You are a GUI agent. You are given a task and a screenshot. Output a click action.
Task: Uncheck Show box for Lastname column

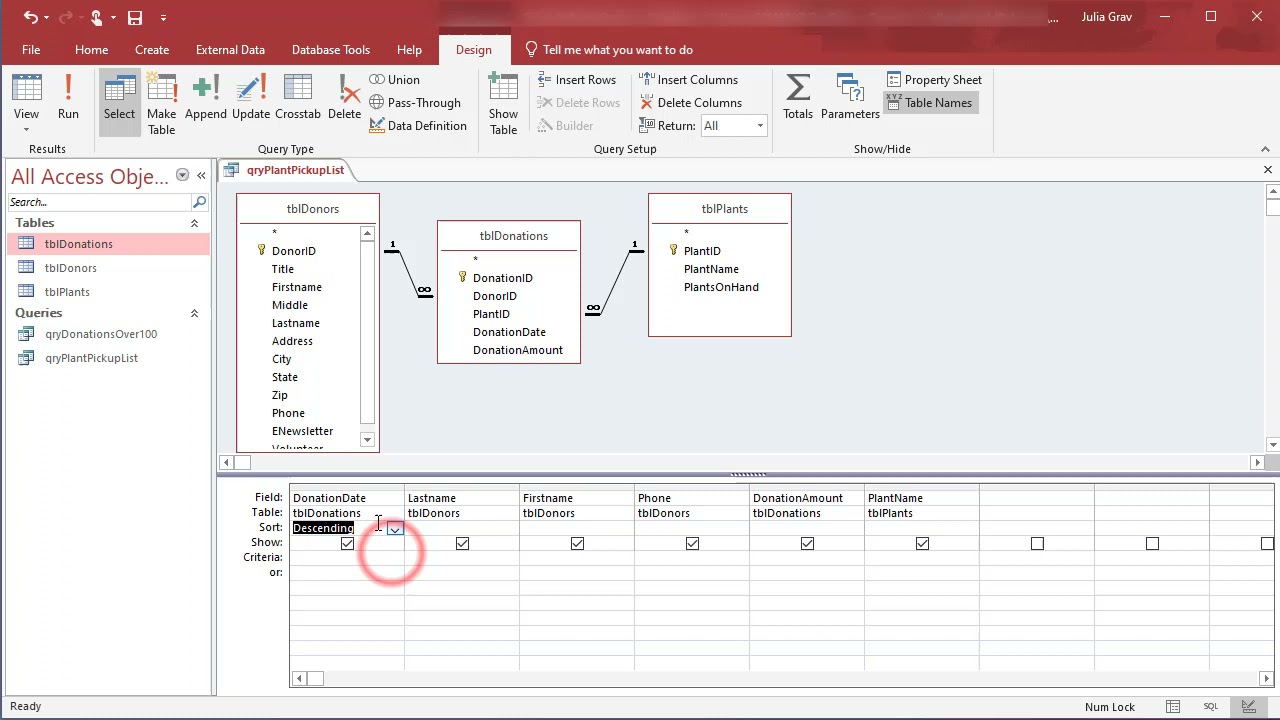coord(462,543)
